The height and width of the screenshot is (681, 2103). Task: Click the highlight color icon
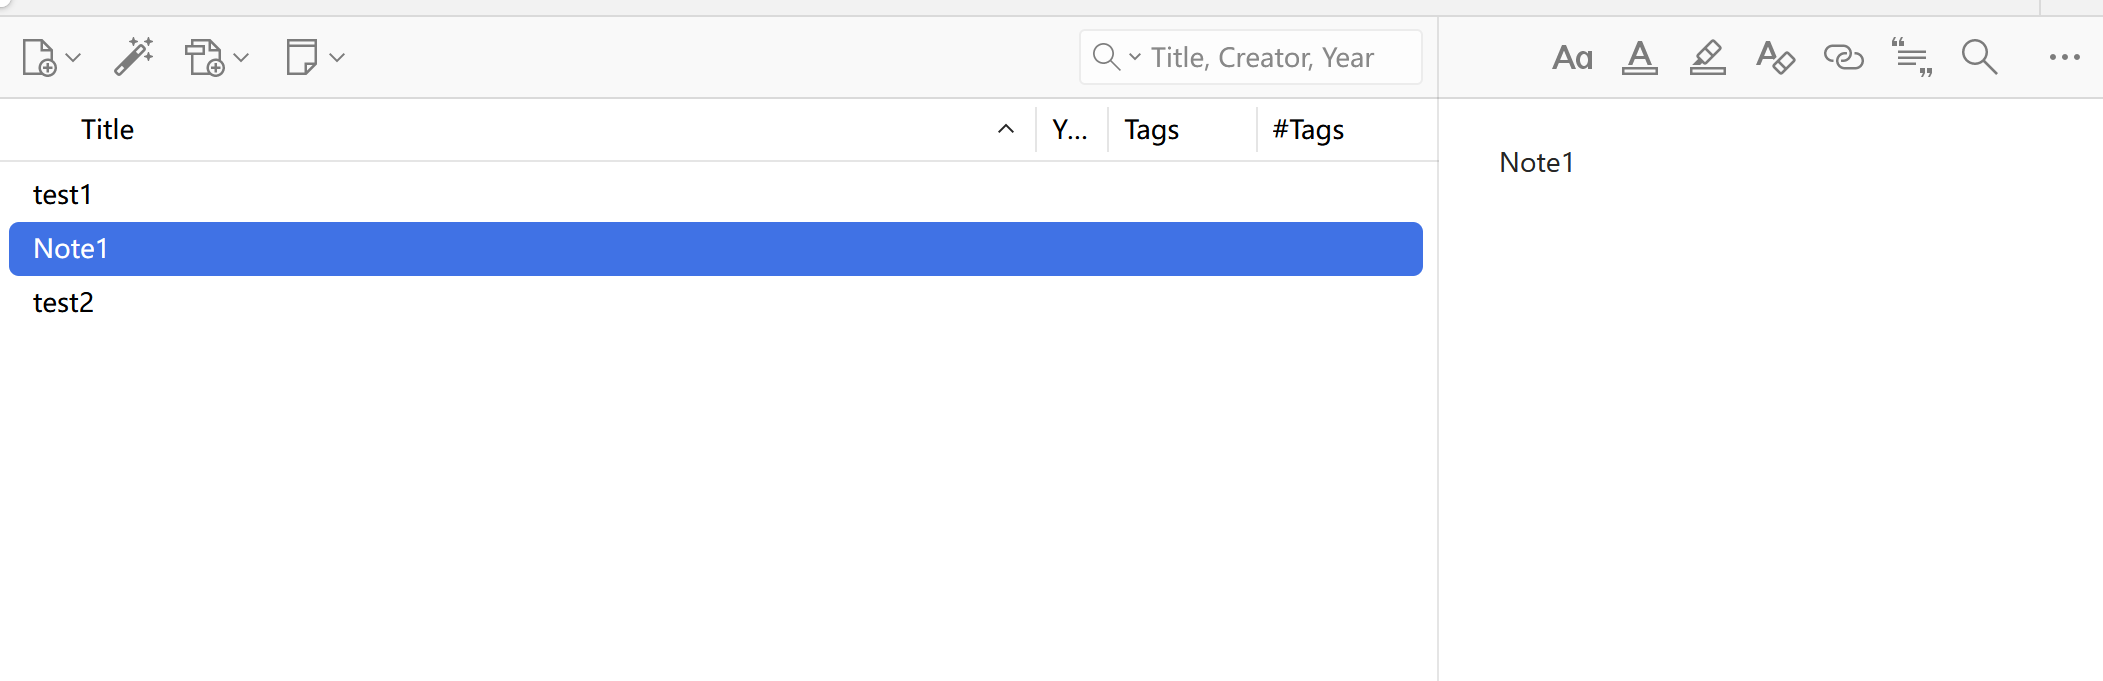point(1708,57)
